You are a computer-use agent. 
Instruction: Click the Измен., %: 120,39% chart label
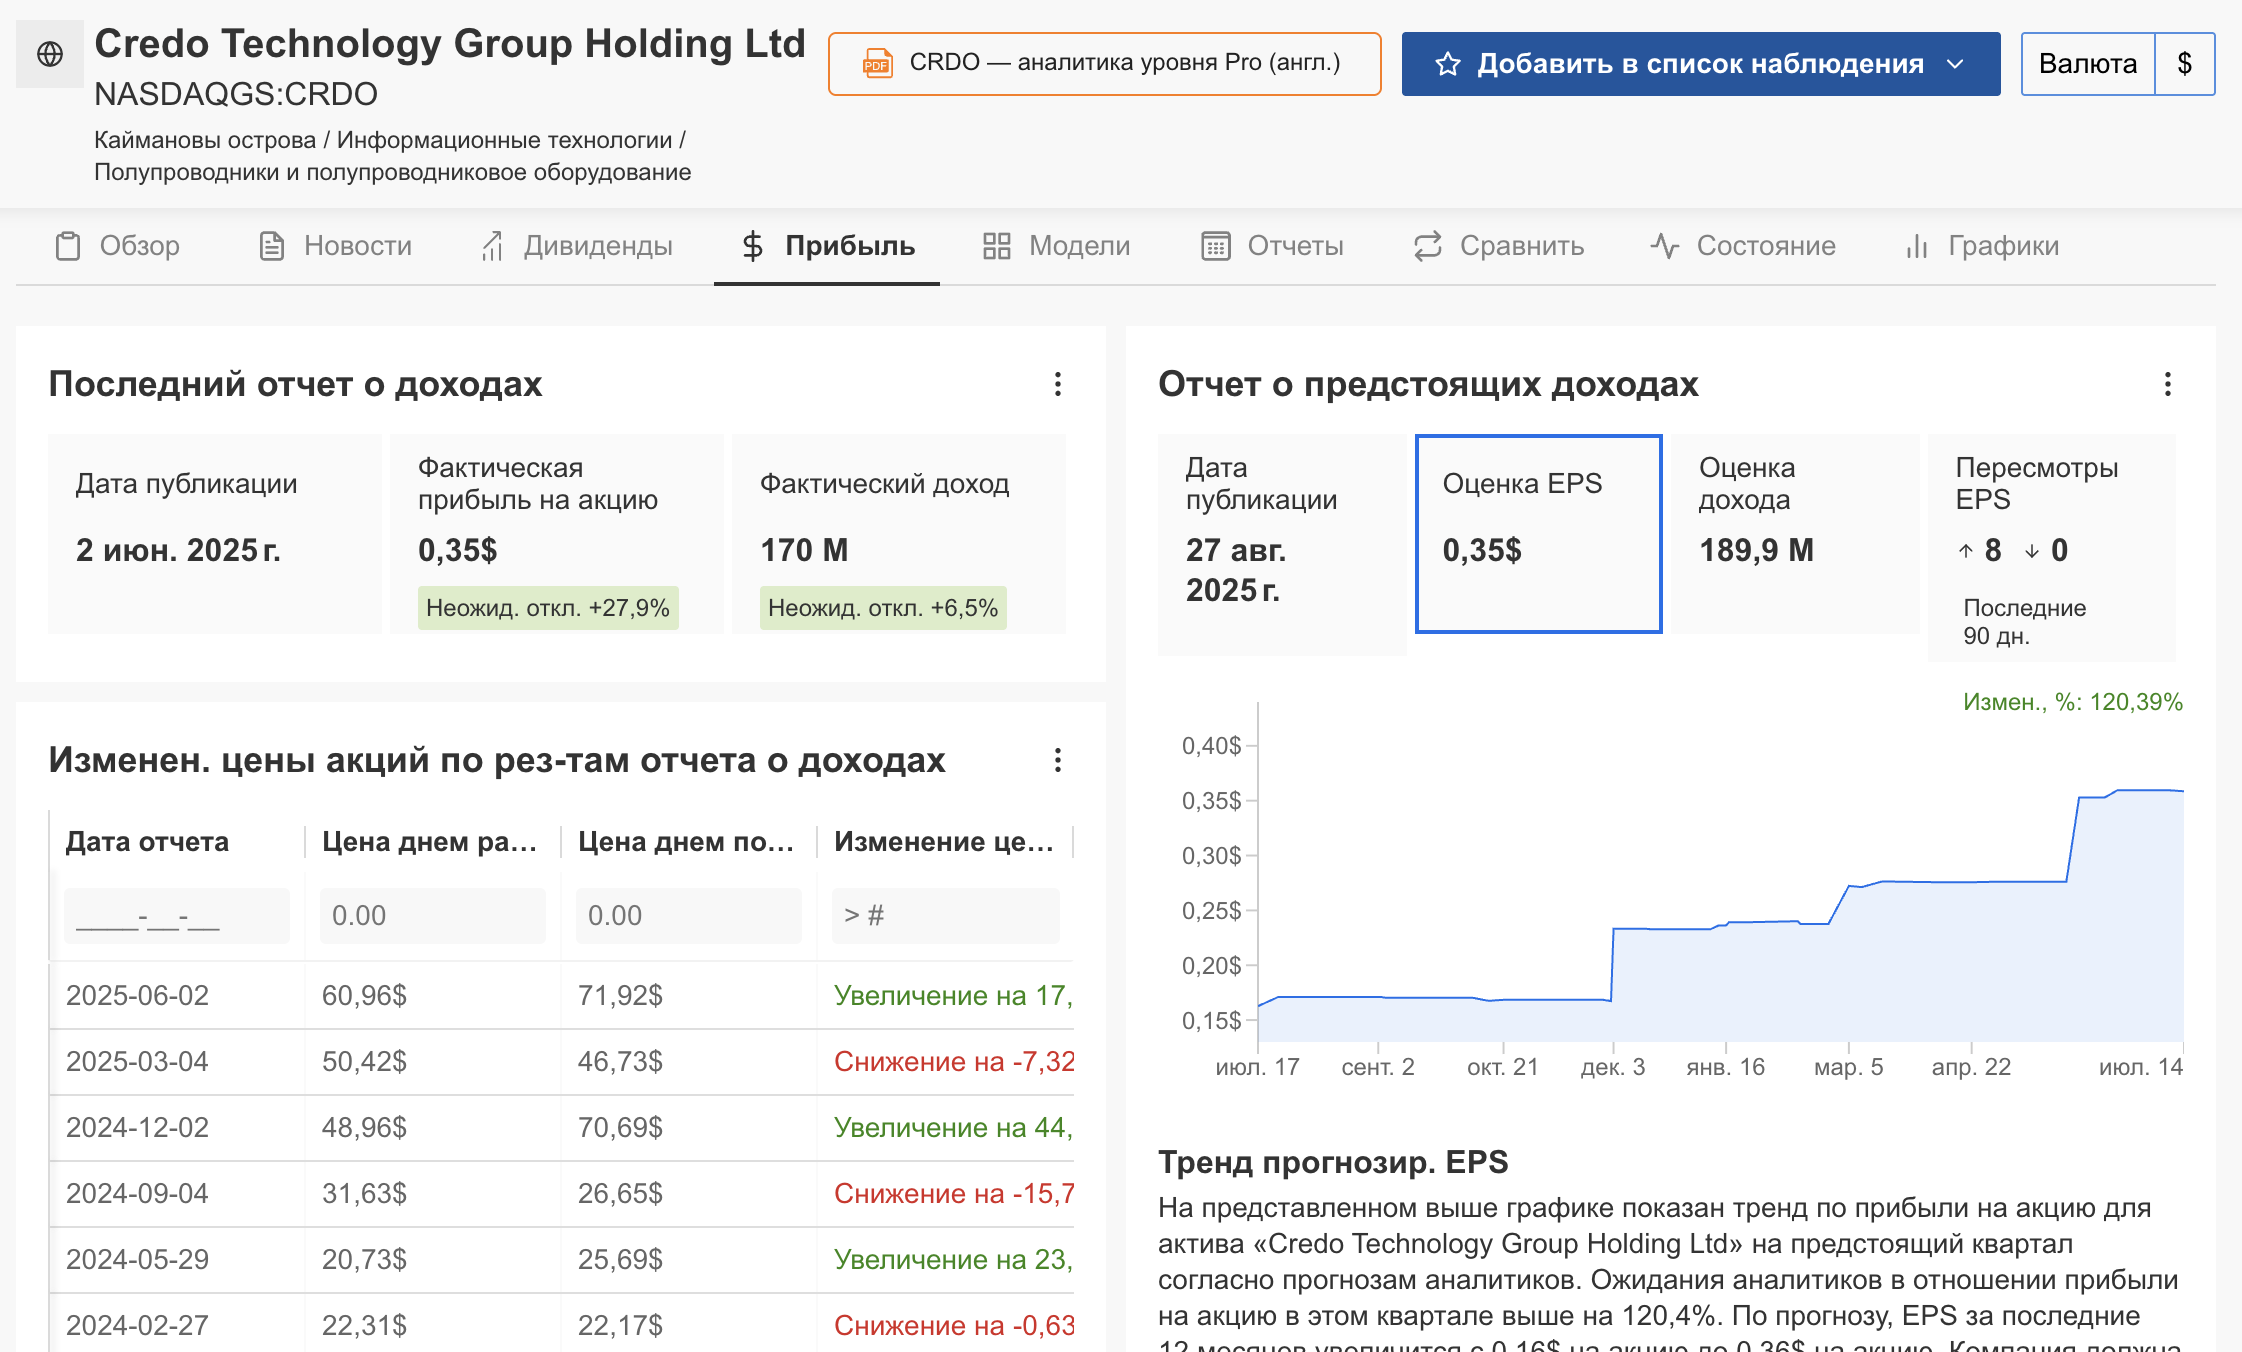click(2073, 702)
